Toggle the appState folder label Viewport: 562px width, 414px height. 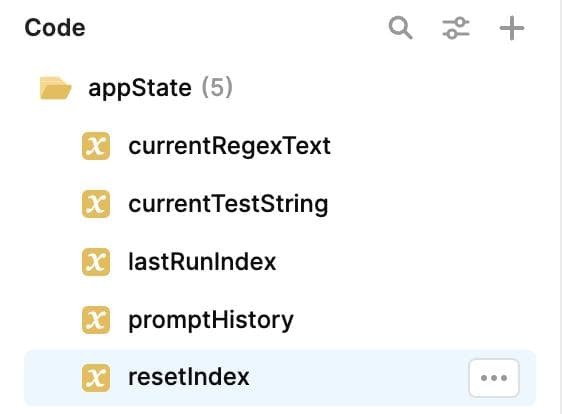(140, 88)
